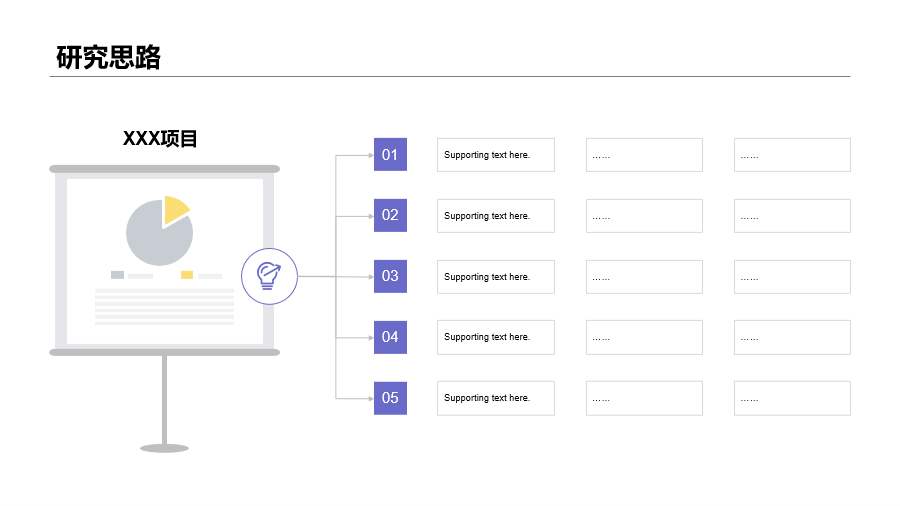Click the rightmost ellipsis box in row 05
The width and height of the screenshot is (900, 506).
(x=792, y=398)
